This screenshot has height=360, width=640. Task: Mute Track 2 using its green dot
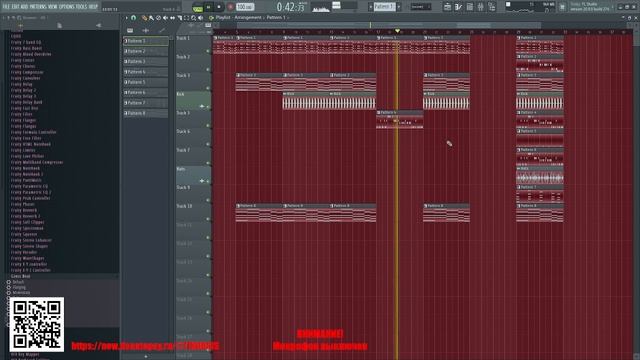point(208,70)
